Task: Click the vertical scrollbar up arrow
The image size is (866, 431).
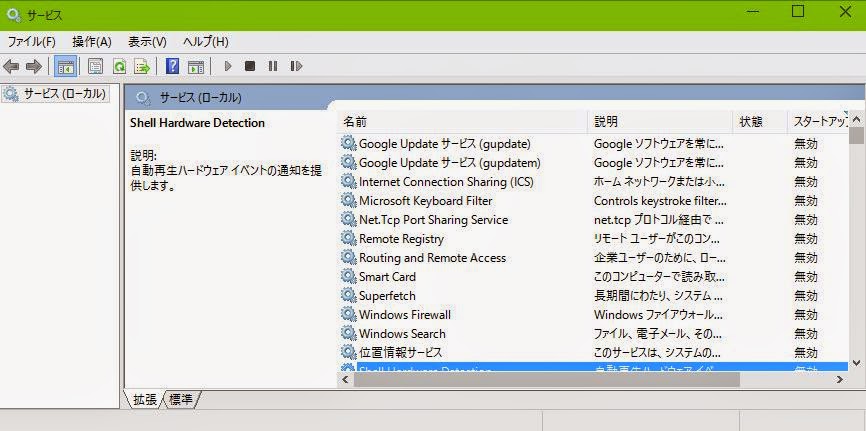Action: (857, 119)
